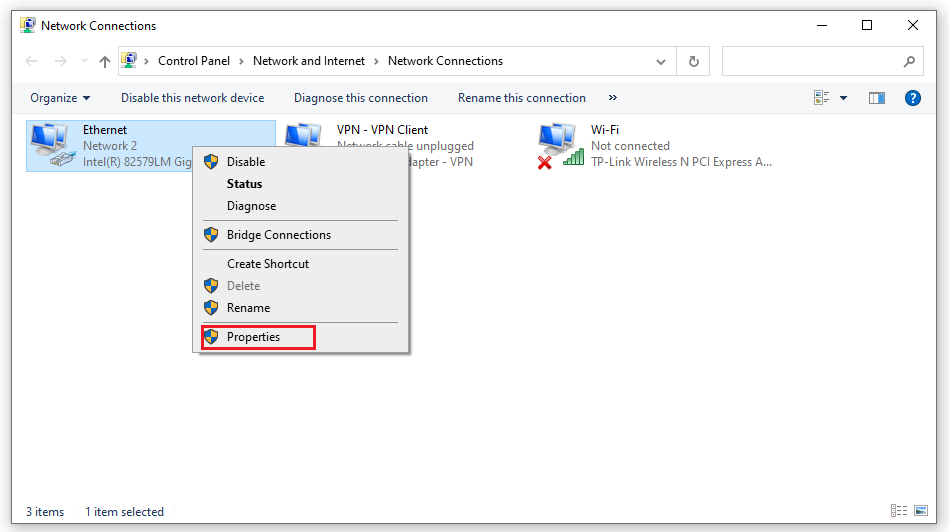949x532 pixels.
Task: Switch to large icons view in status bar
Action: pos(920,511)
